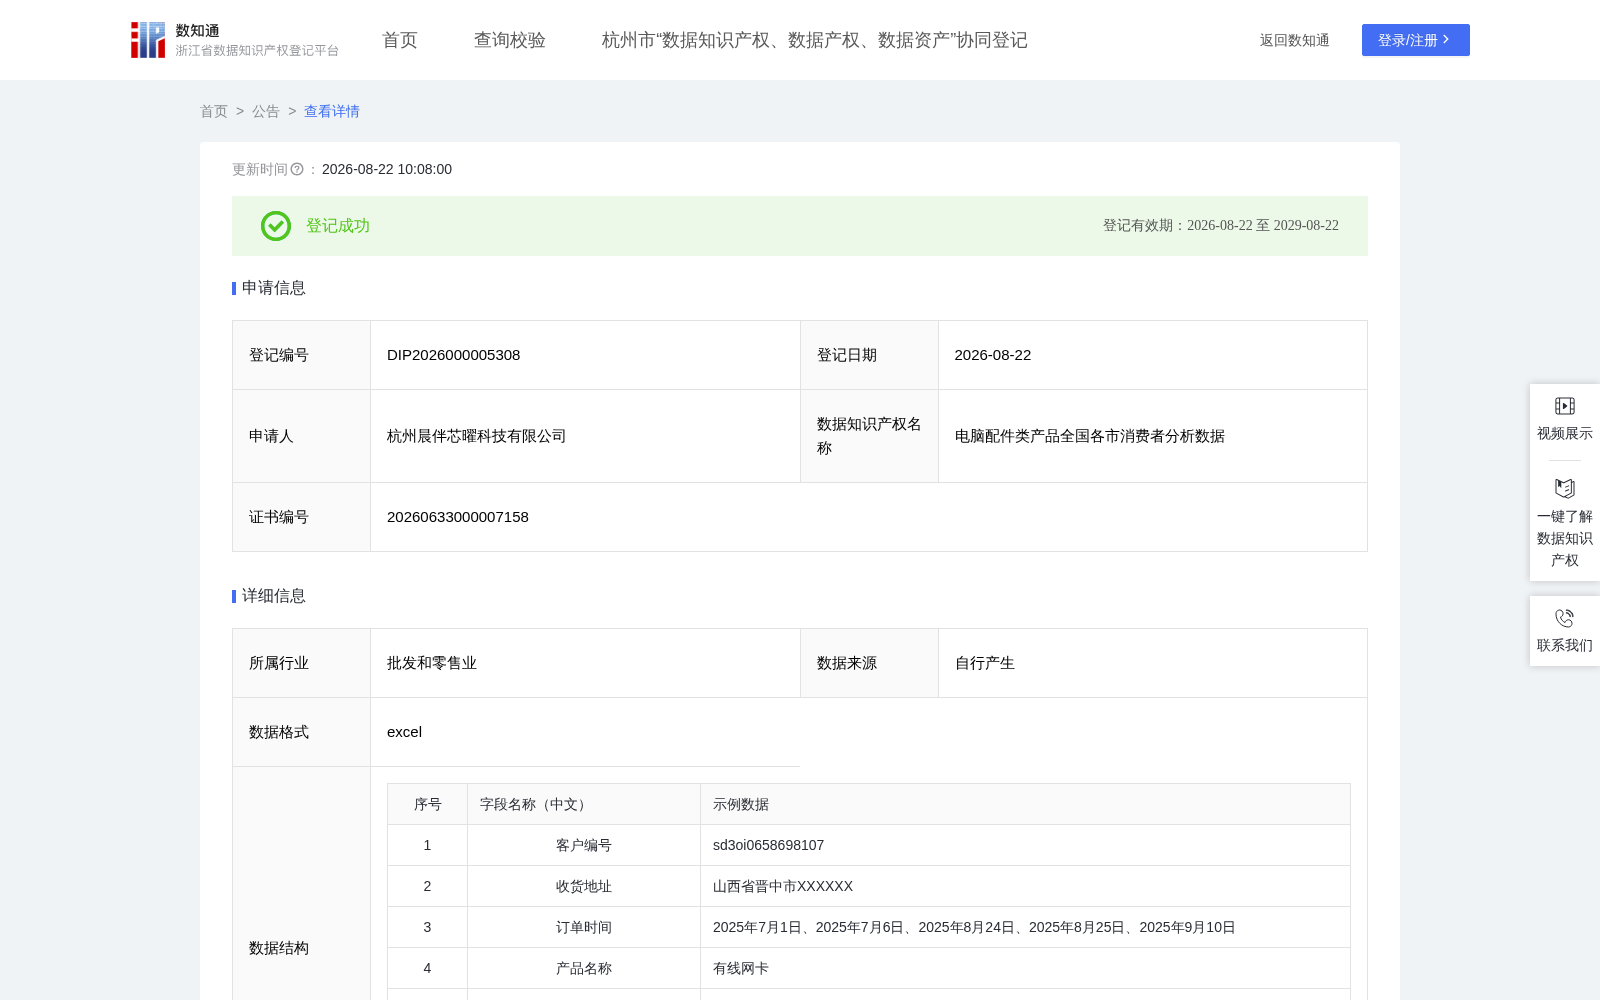Click the industry value 批发和零售业
Screen dimensions: 1600x1000
[x=432, y=663]
